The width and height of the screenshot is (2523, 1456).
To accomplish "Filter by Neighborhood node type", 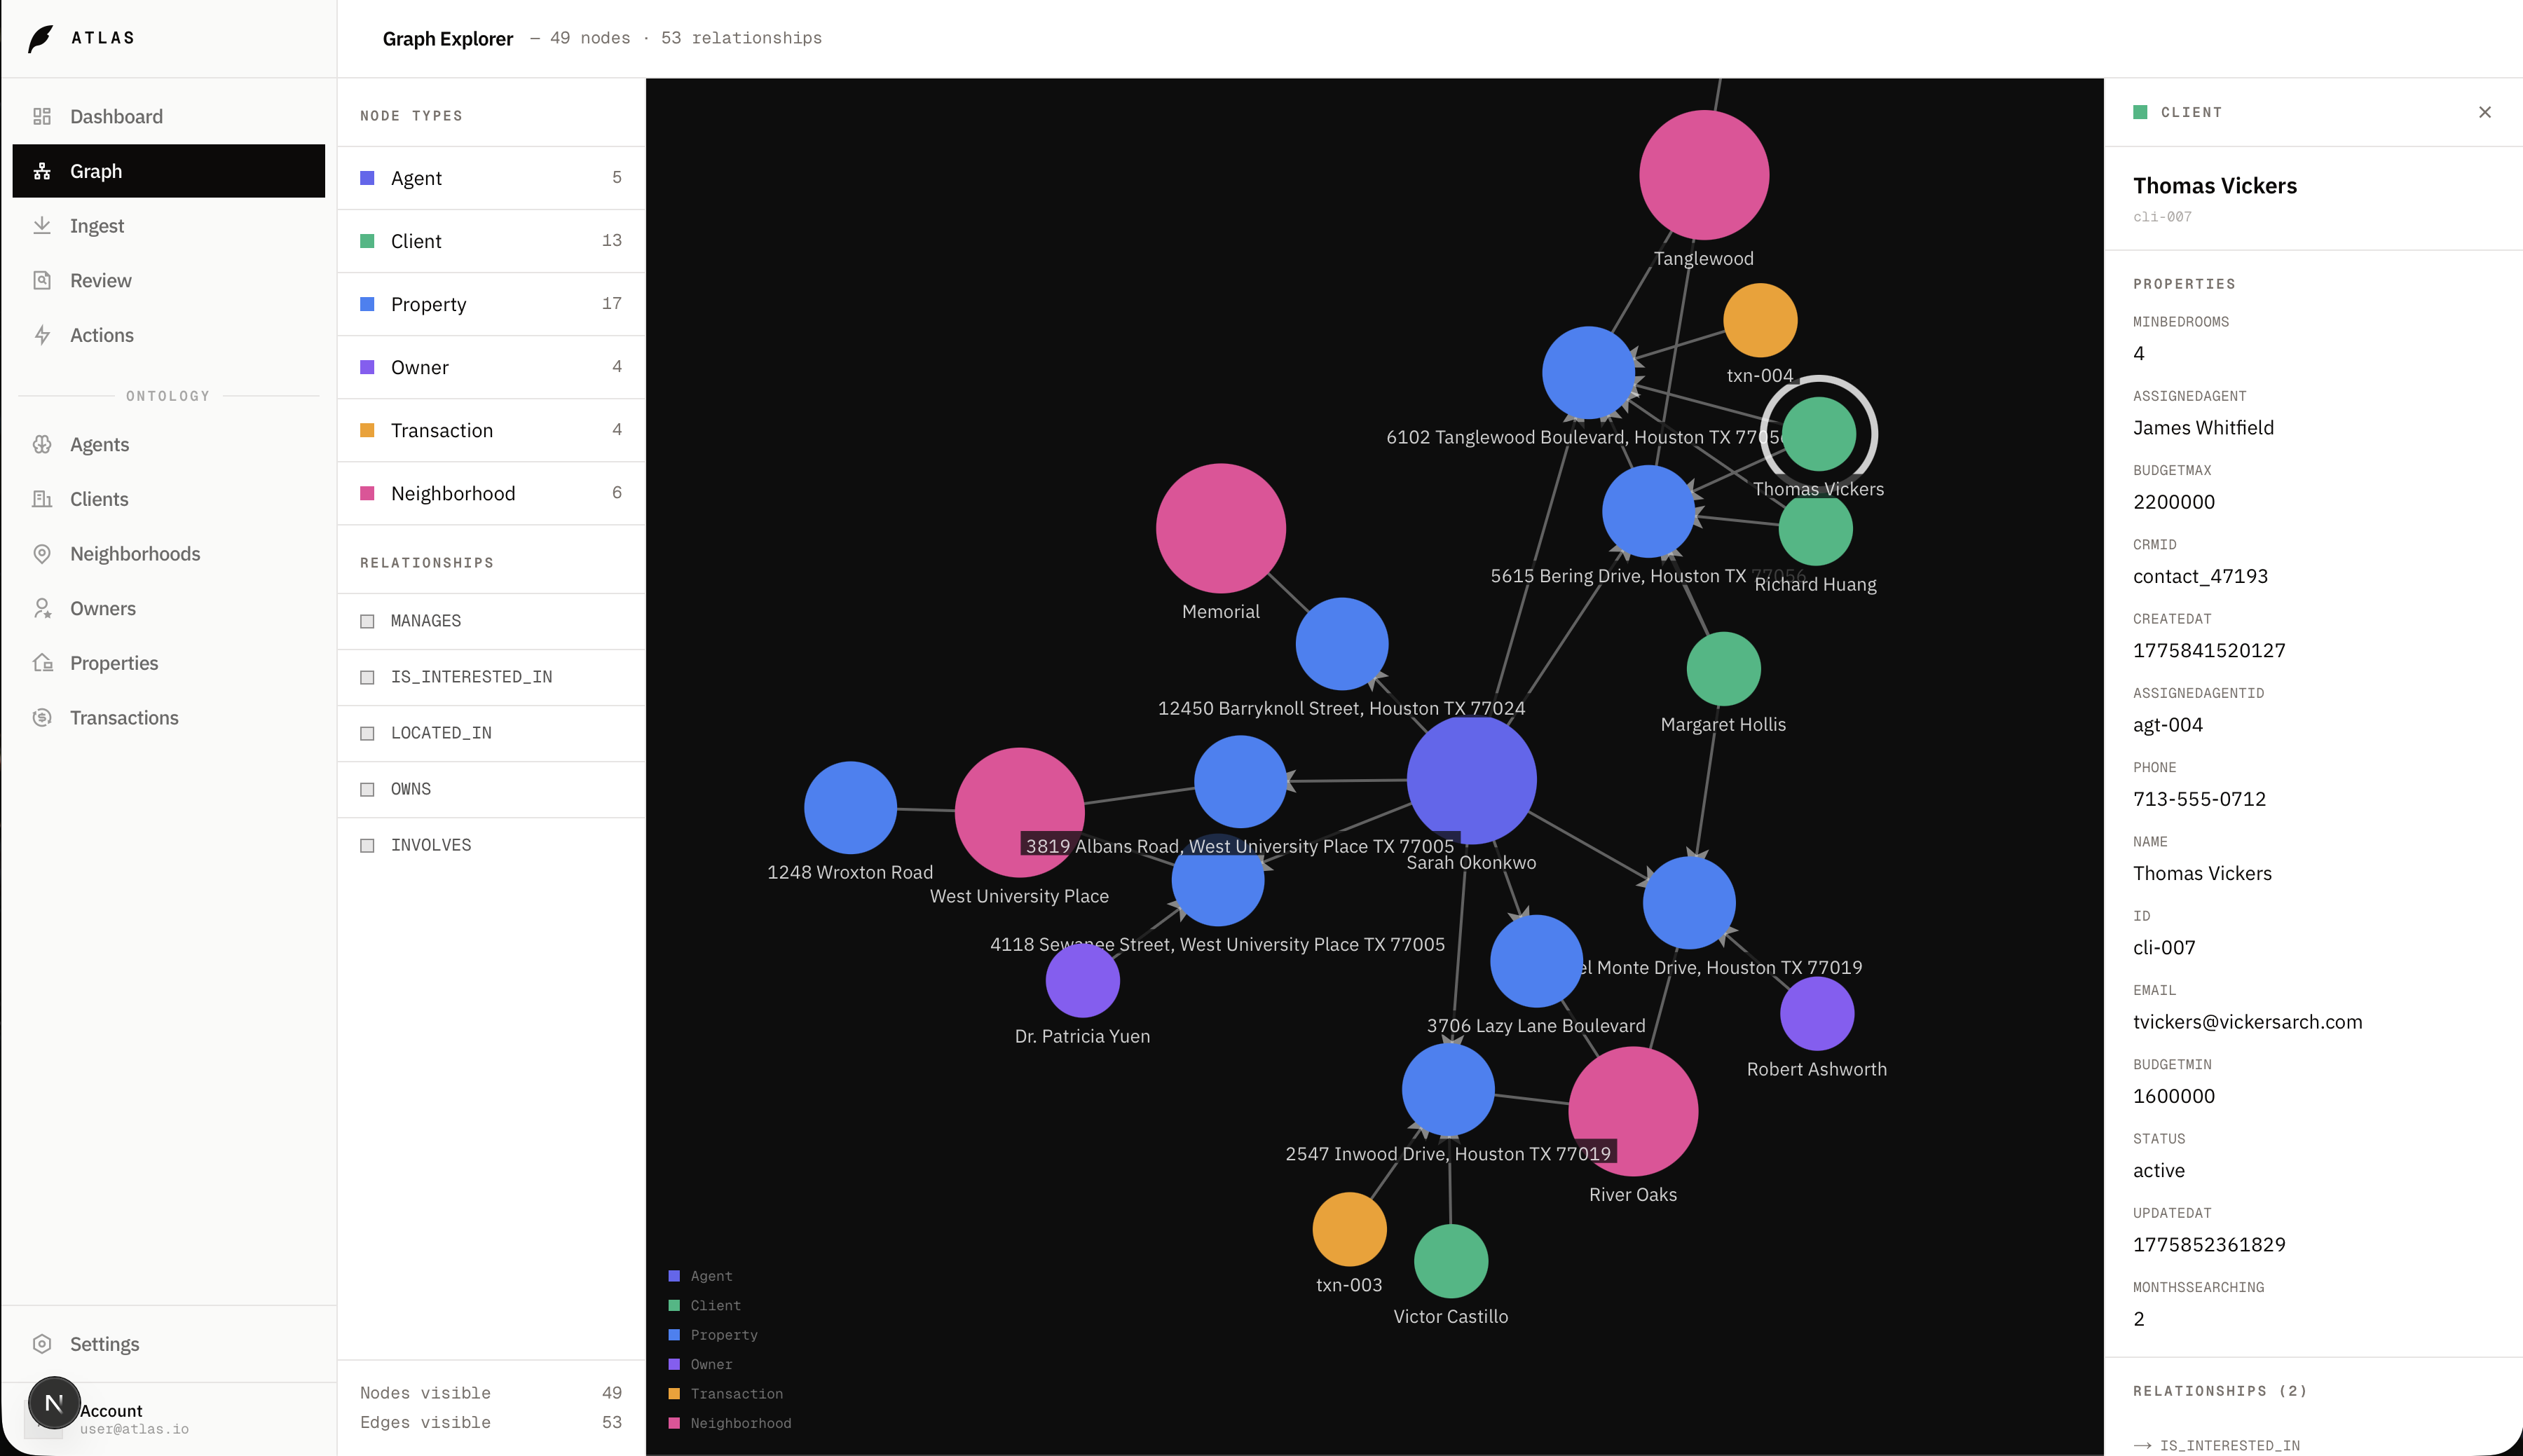I will tap(491, 493).
